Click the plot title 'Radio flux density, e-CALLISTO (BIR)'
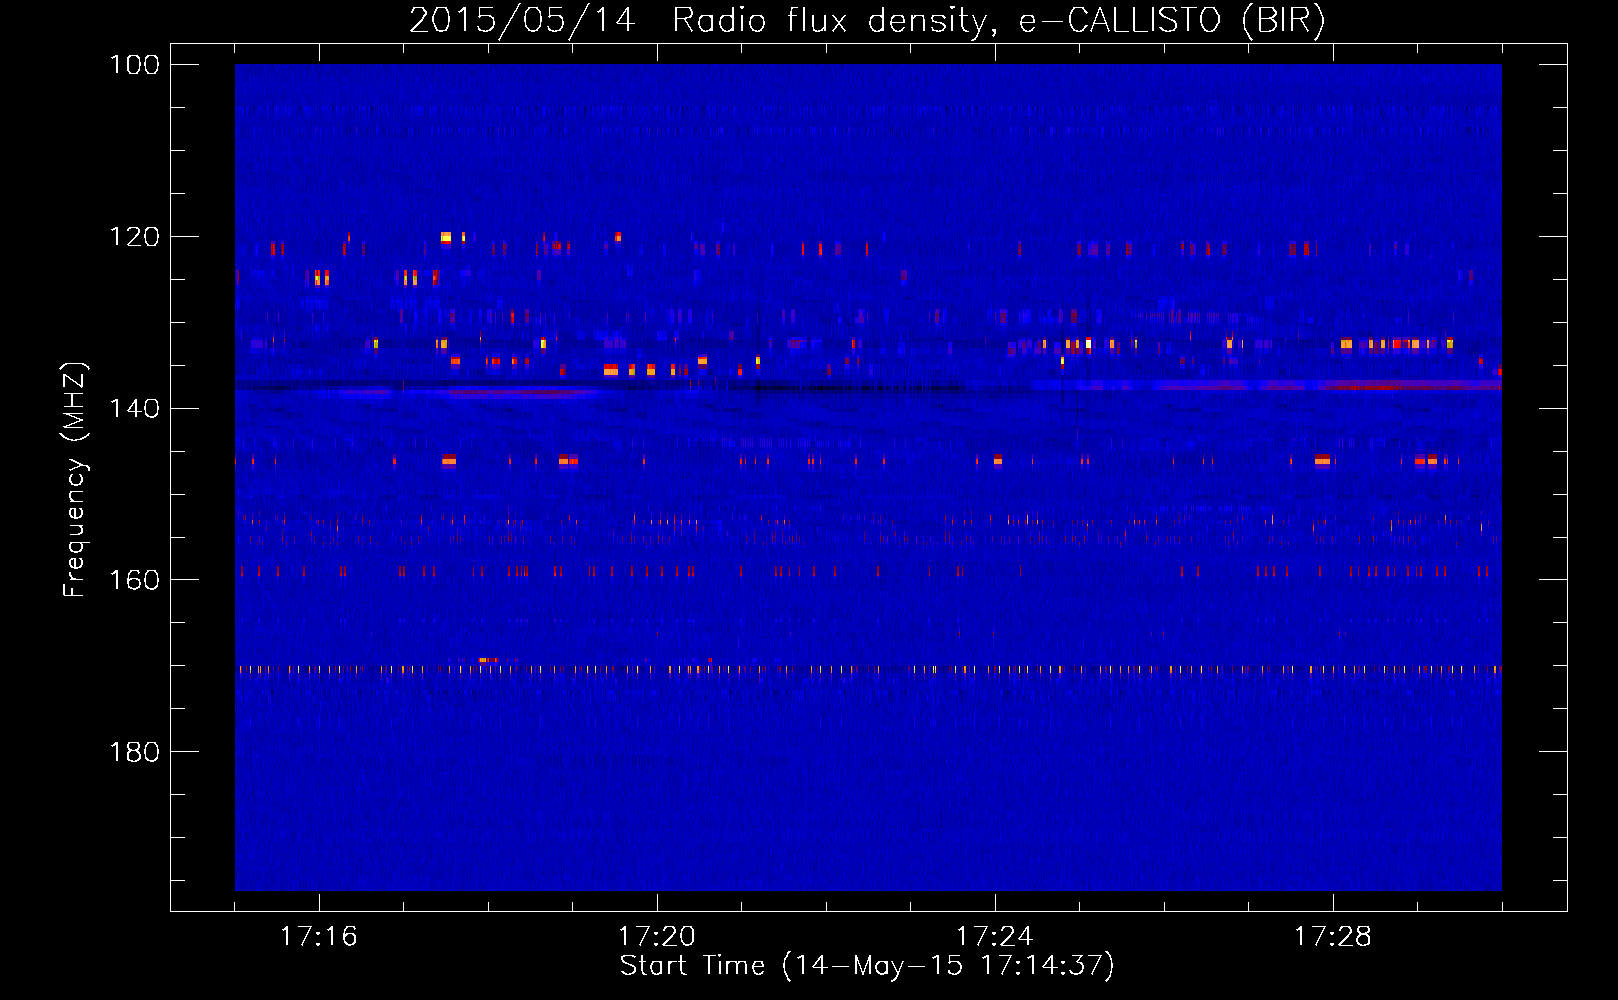The height and width of the screenshot is (1000, 1618). click(998, 21)
